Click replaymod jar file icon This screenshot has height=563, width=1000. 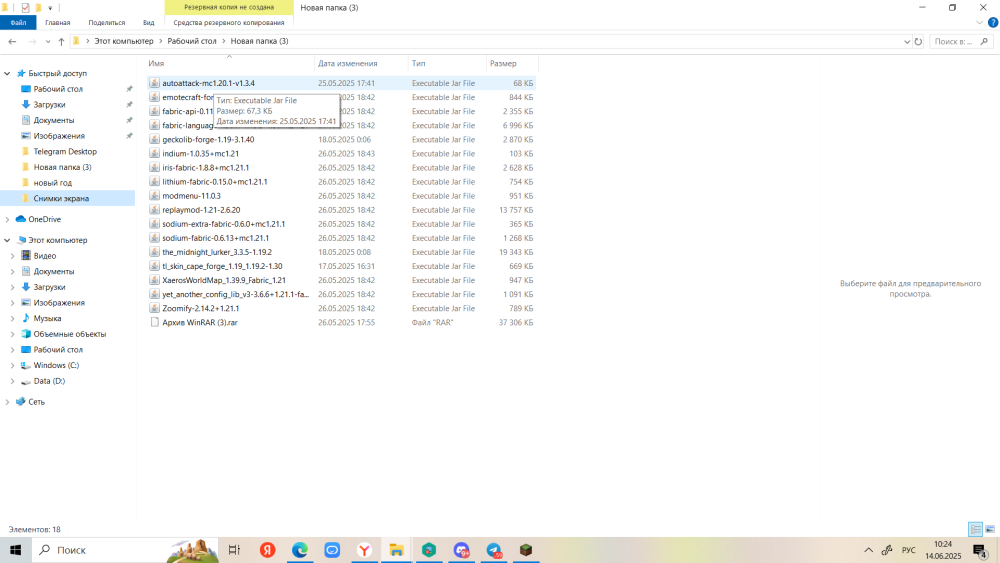[154, 209]
